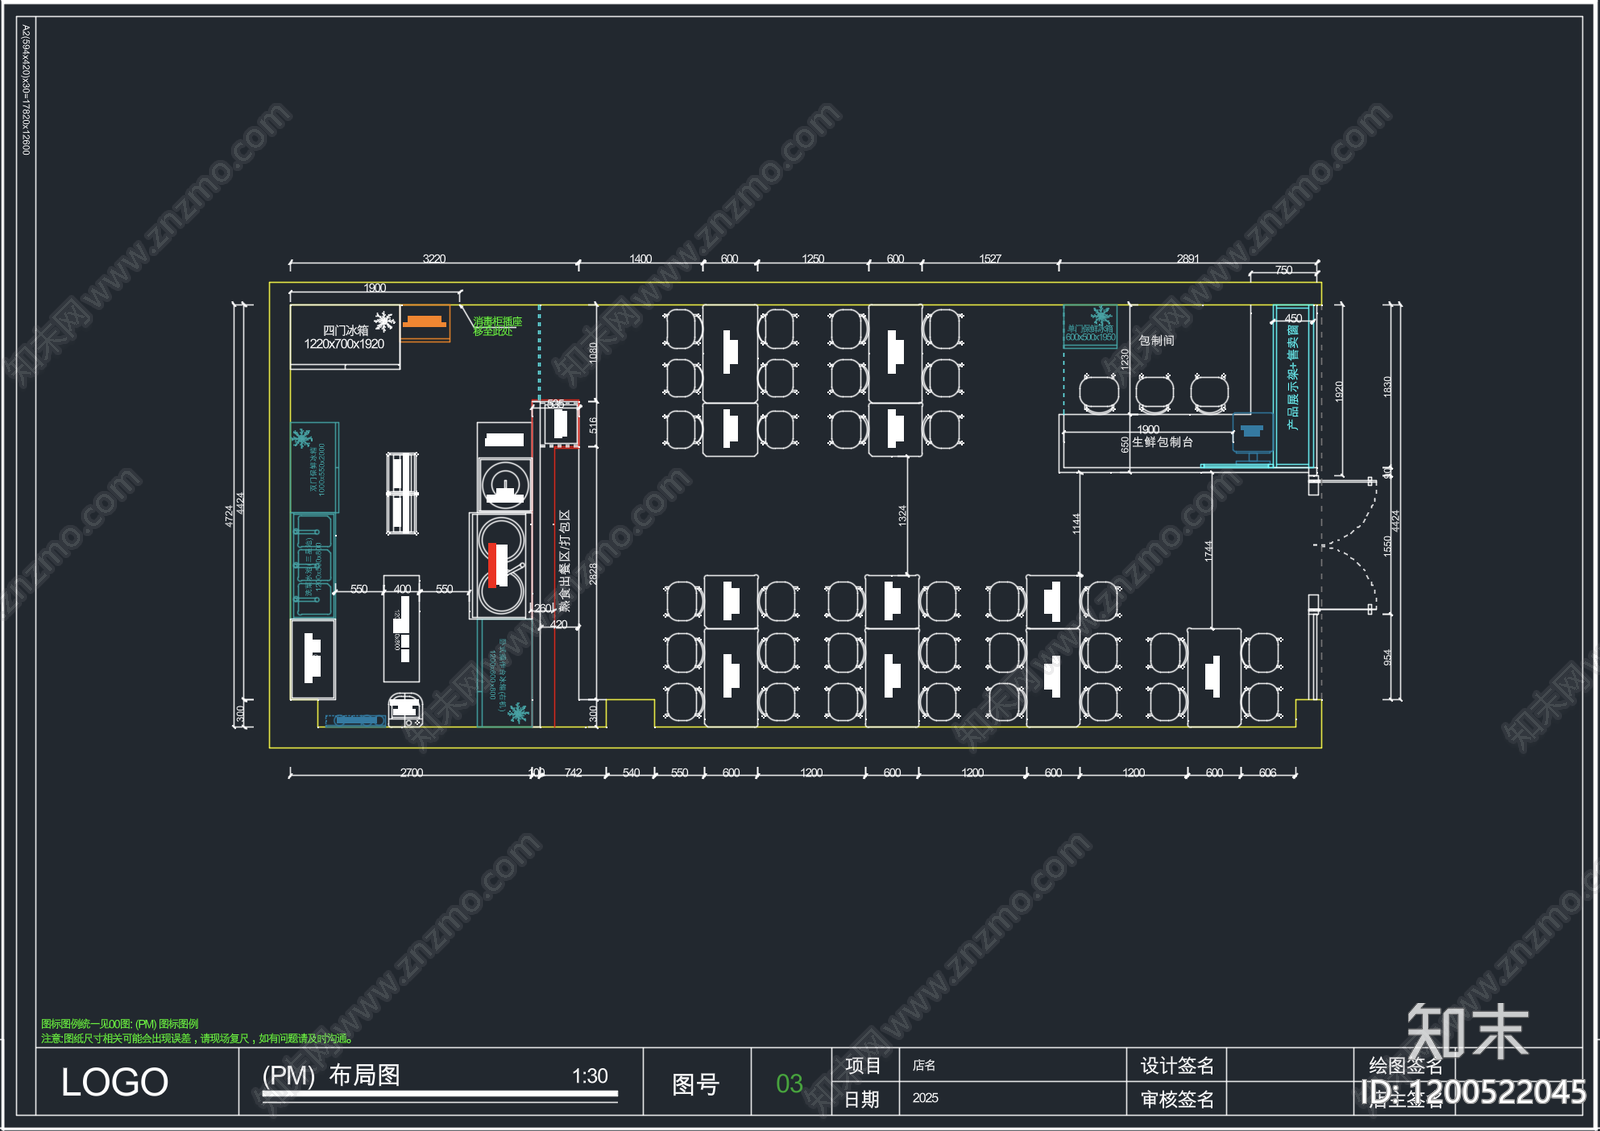Click the 项目 field label
This screenshot has height=1131, width=1600.
[862, 1066]
